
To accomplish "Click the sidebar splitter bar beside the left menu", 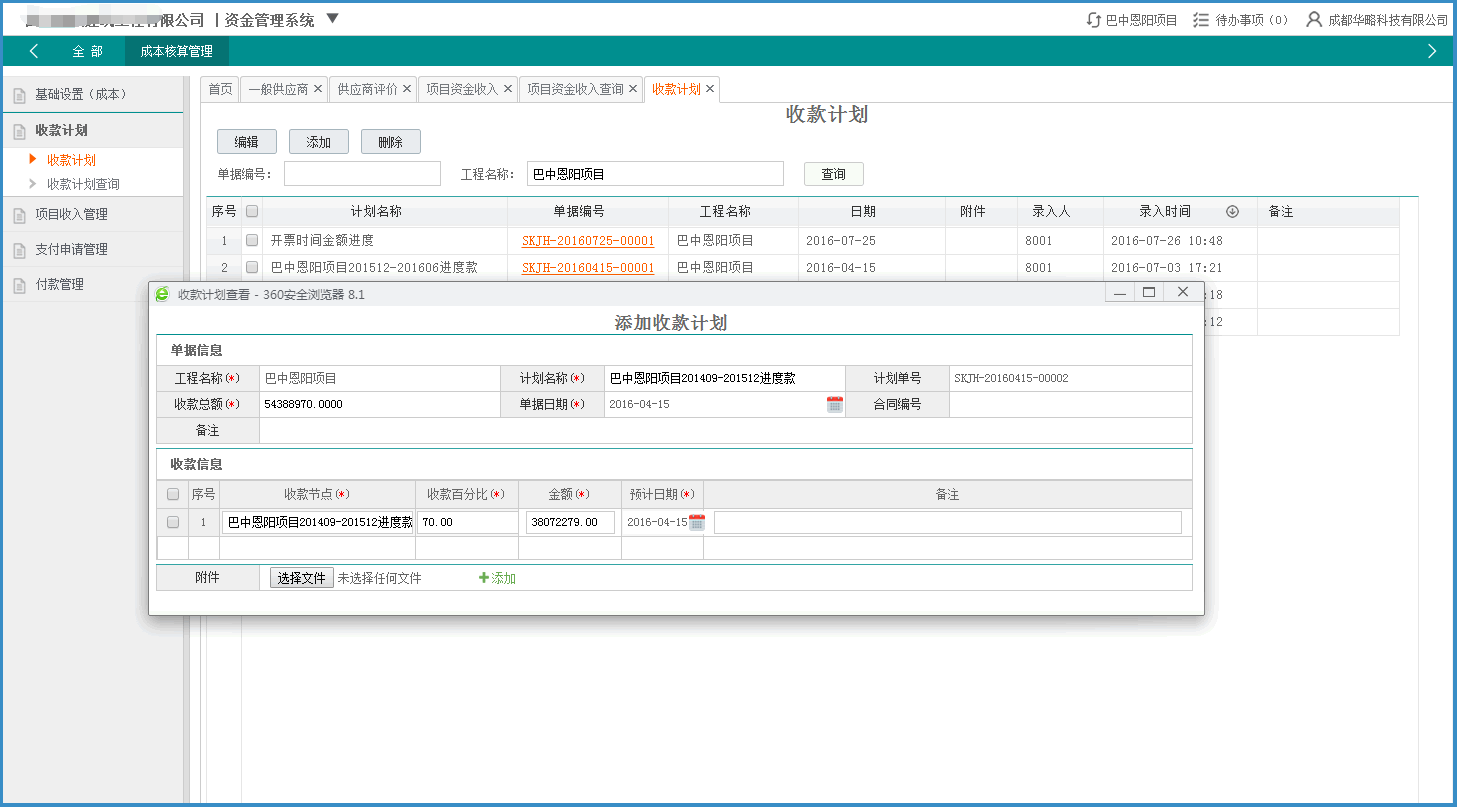I will tap(187, 440).
